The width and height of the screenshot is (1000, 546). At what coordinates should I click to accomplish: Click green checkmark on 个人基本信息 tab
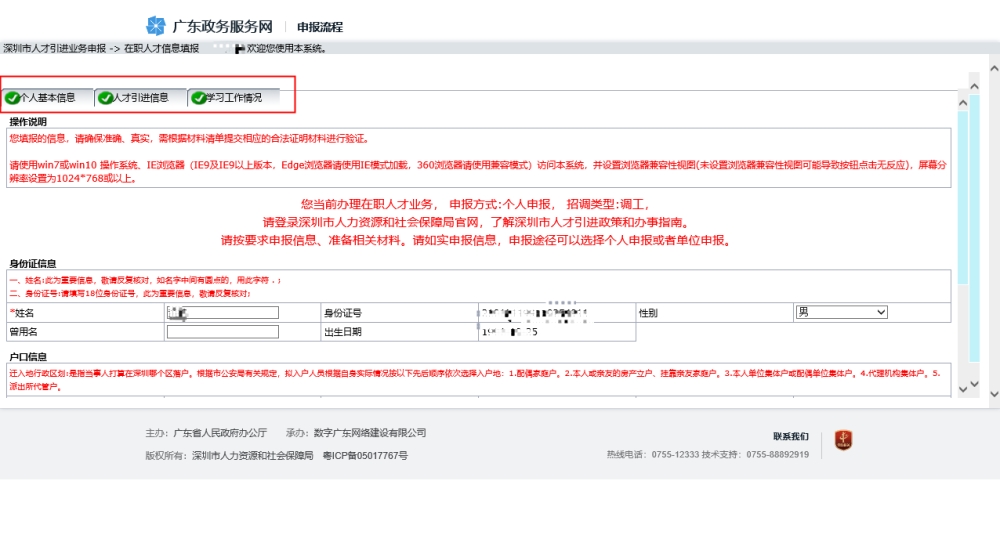12,98
